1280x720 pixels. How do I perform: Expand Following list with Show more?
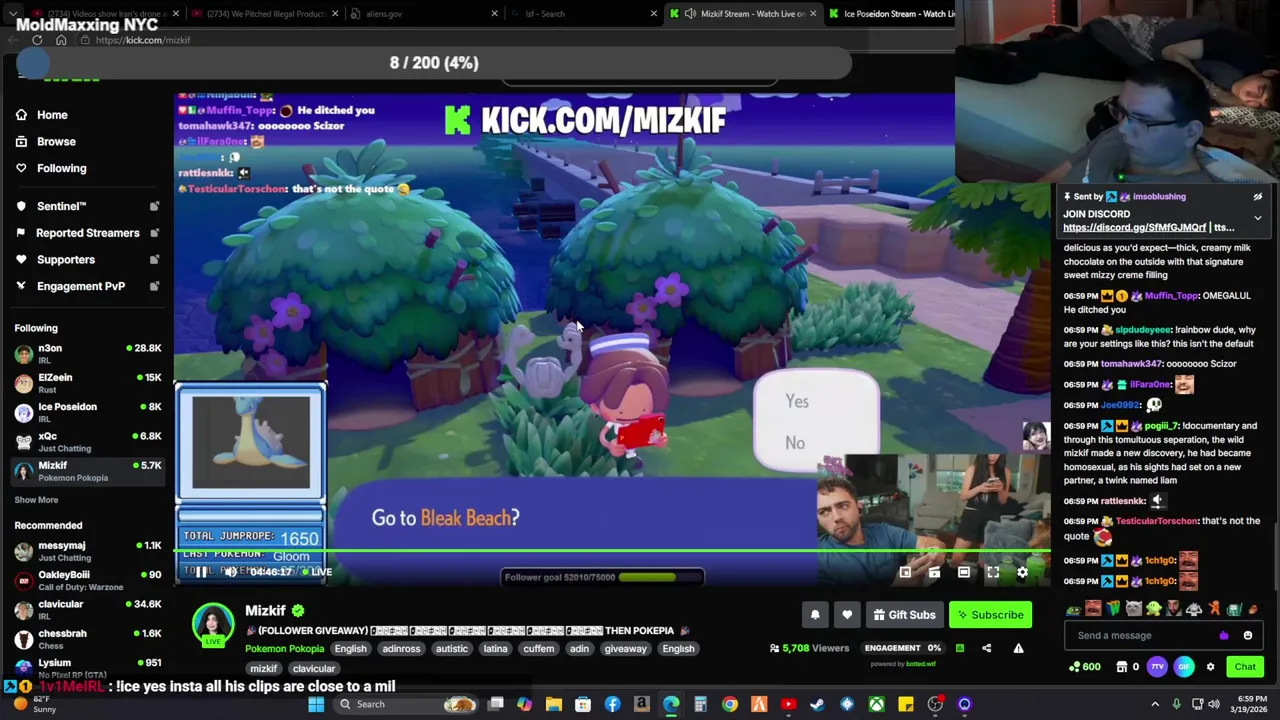pos(36,500)
